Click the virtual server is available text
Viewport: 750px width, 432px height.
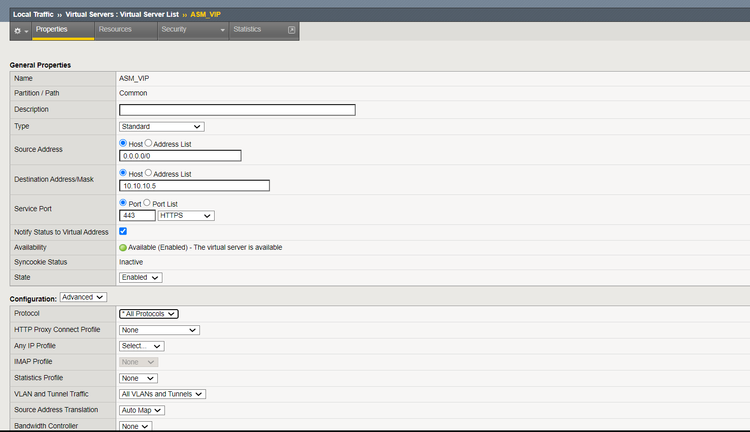238,247
